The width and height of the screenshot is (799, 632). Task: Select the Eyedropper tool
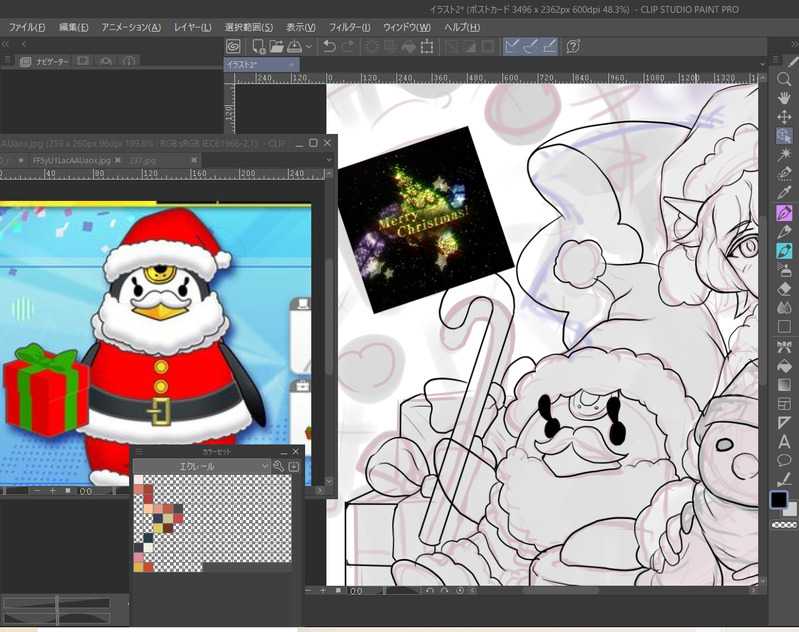(x=784, y=193)
